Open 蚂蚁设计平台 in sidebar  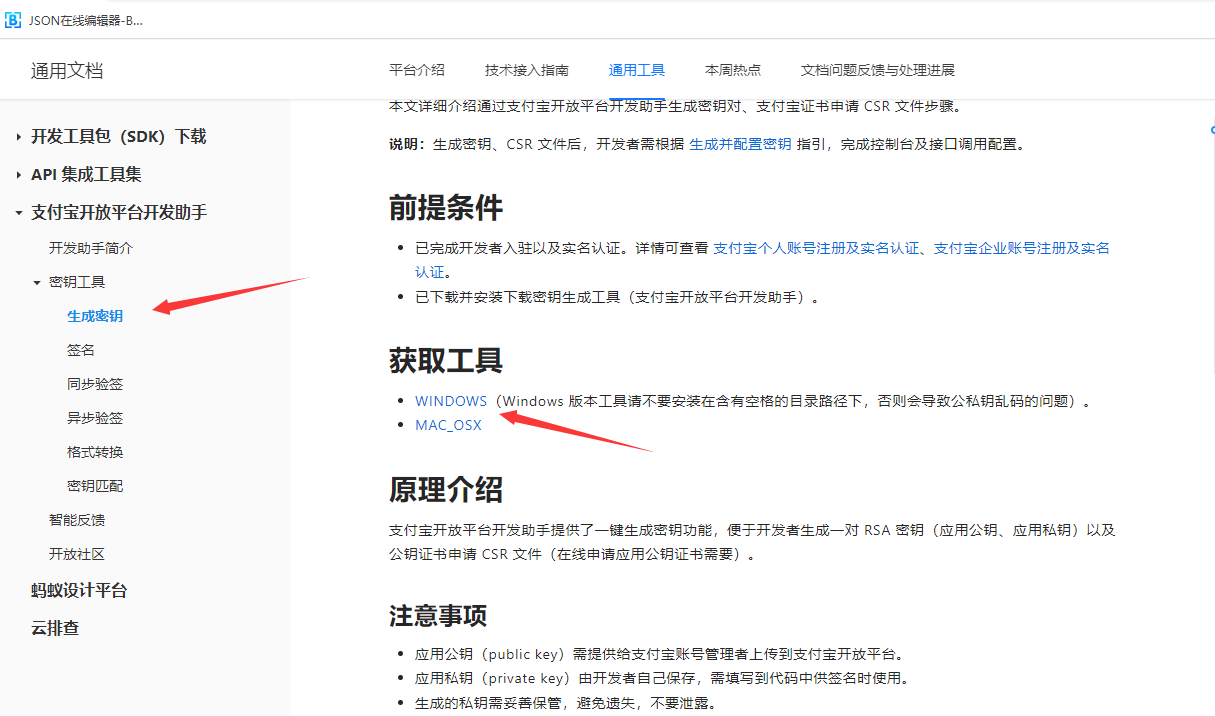[x=79, y=590]
